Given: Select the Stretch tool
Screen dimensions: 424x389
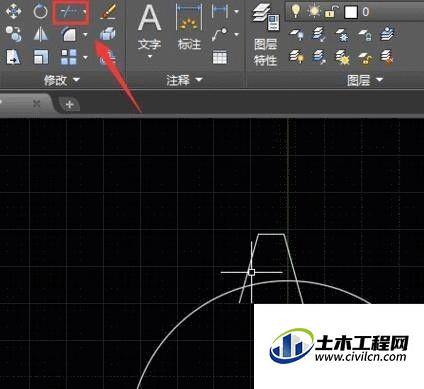Looking at the screenshot, I should (x=14, y=57).
